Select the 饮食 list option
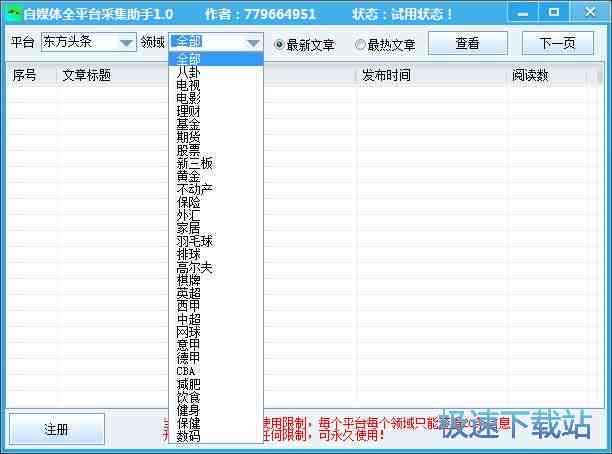This screenshot has height=454, width=612. (216, 397)
